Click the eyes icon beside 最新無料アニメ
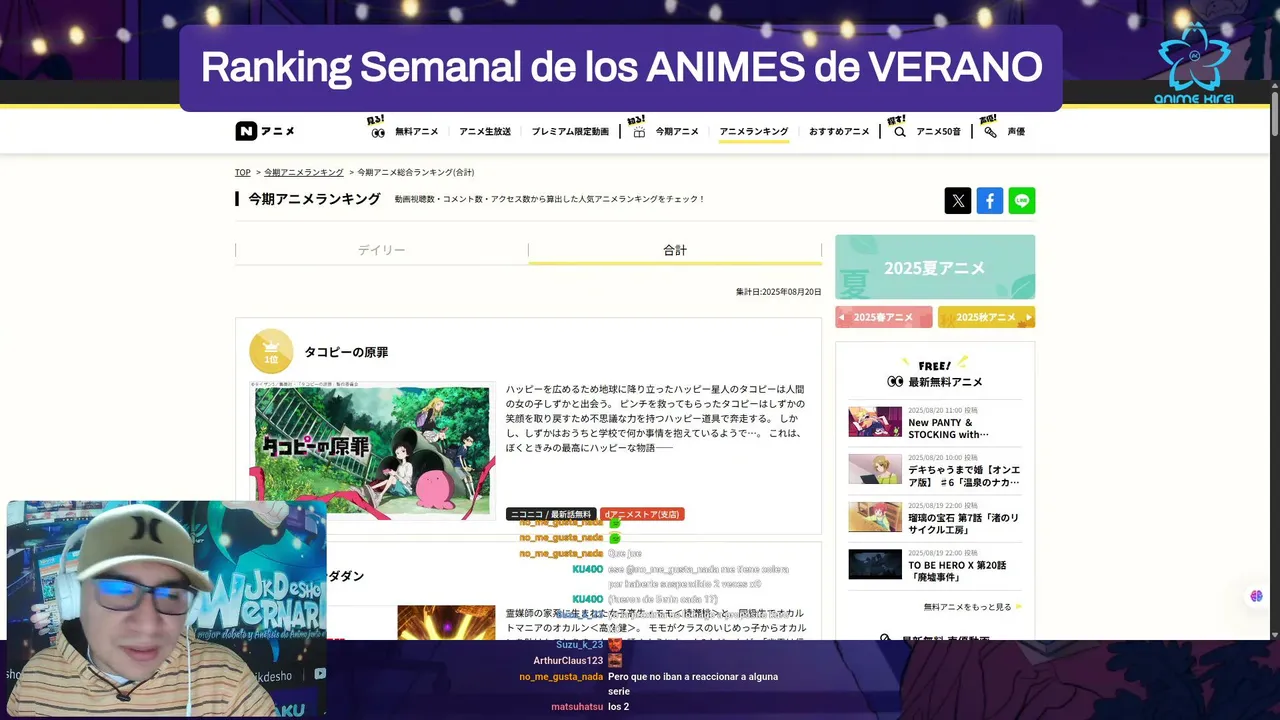Image resolution: width=1280 pixels, height=720 pixels. [895, 382]
